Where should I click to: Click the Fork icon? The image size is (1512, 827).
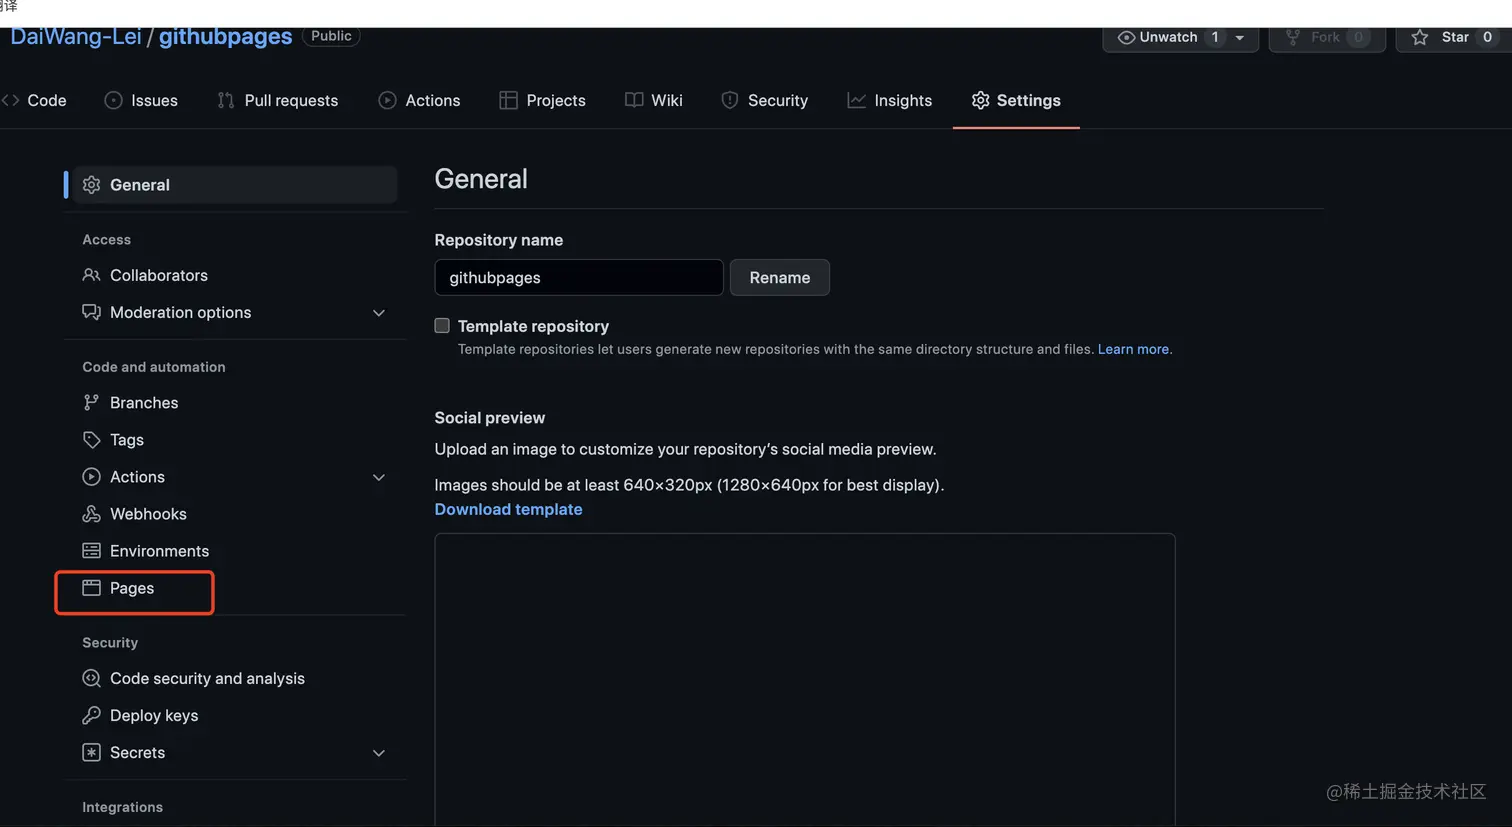(1293, 37)
